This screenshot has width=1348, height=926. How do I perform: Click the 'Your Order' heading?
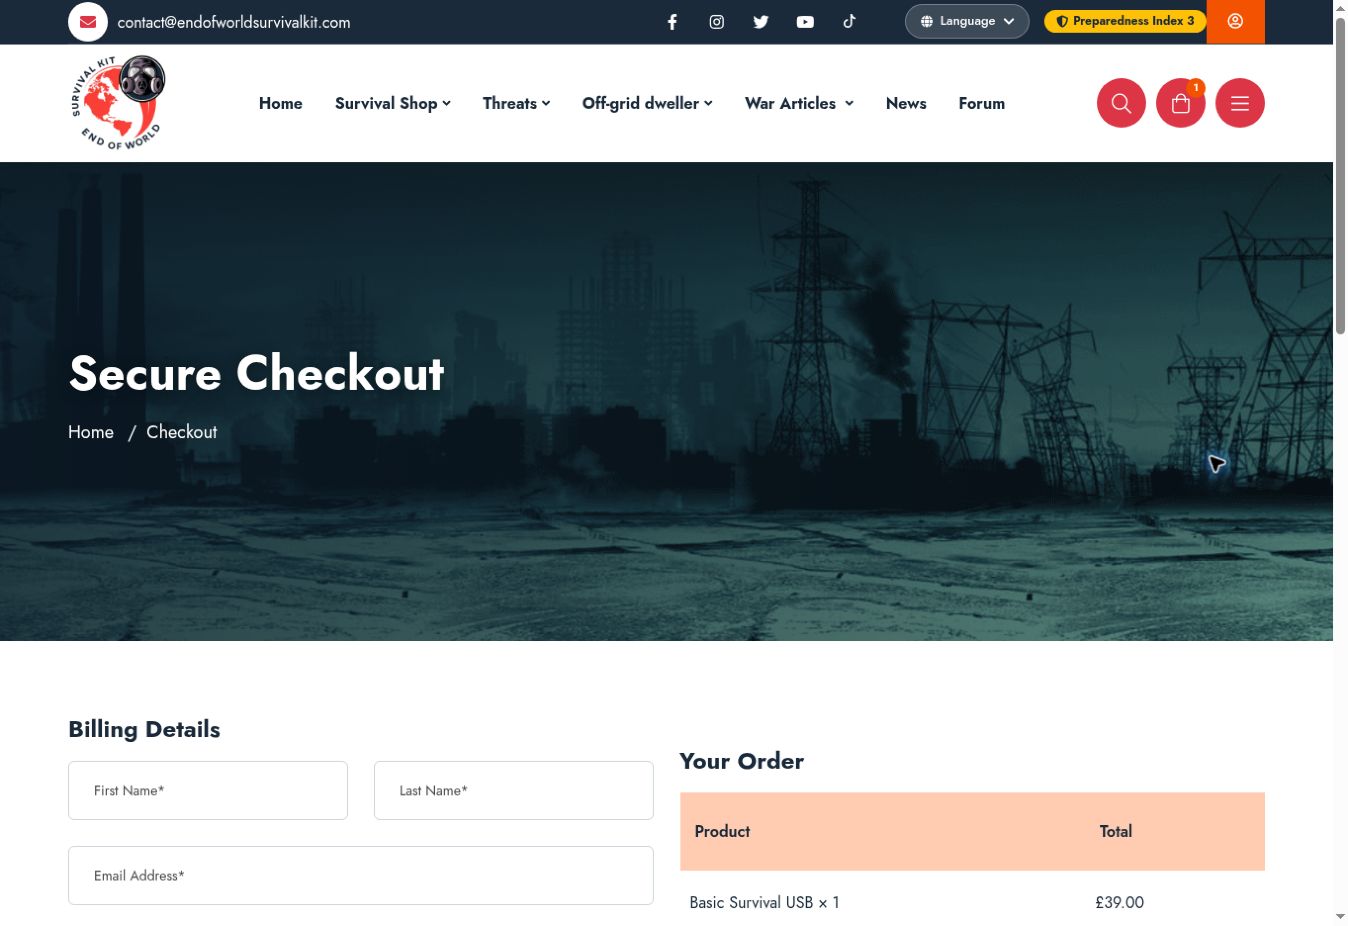point(742,761)
